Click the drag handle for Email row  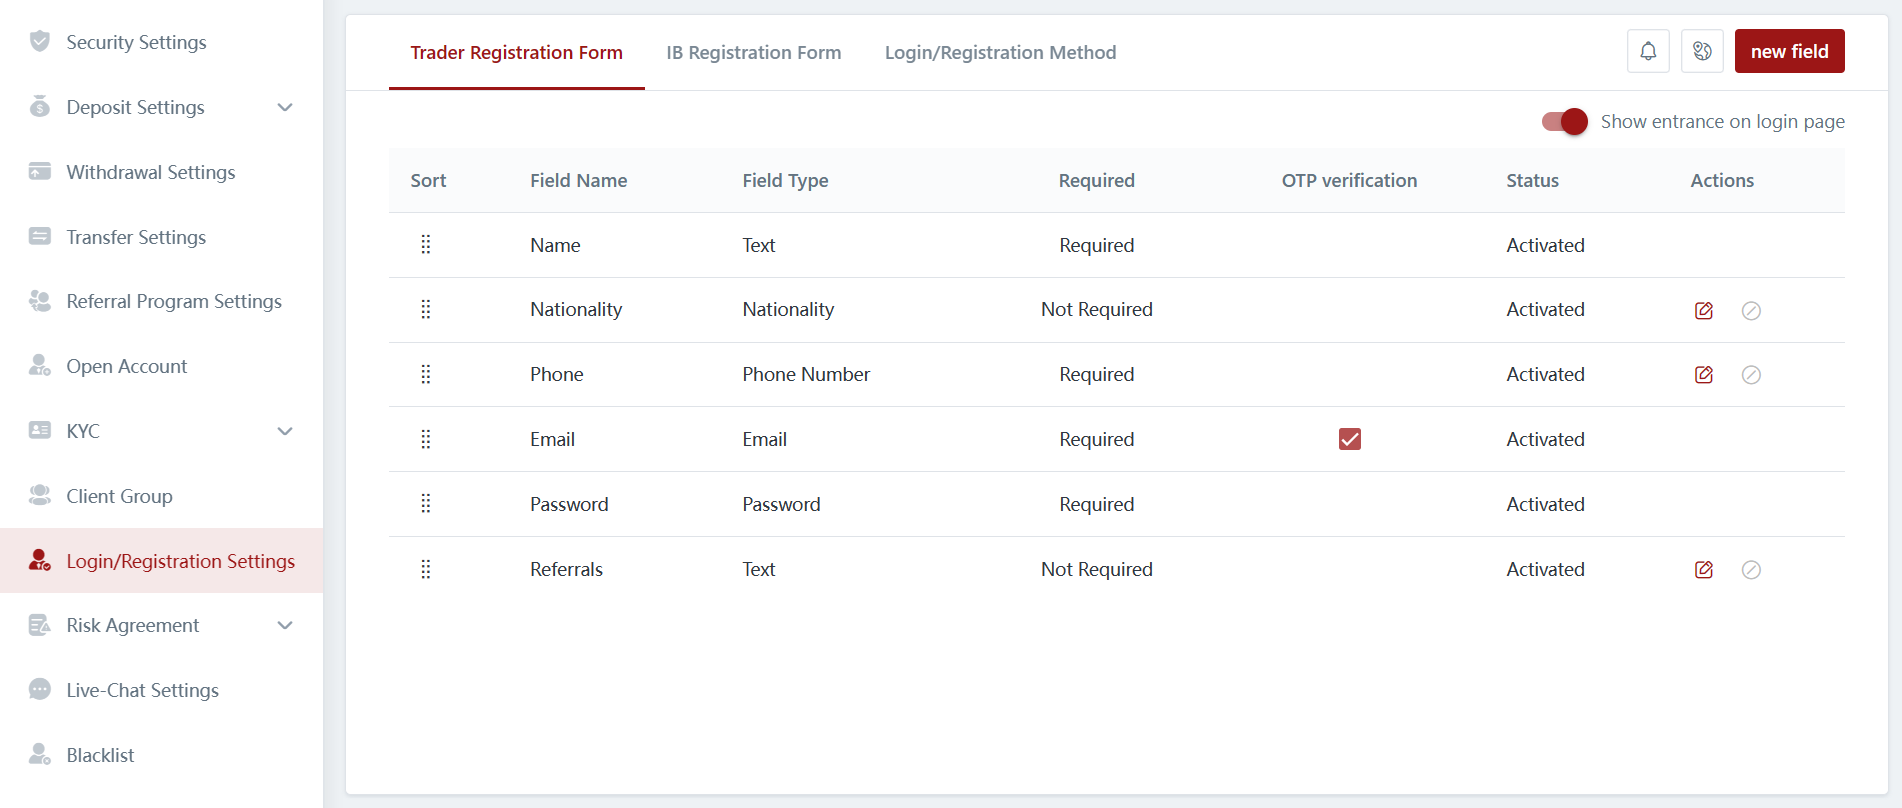click(x=426, y=439)
